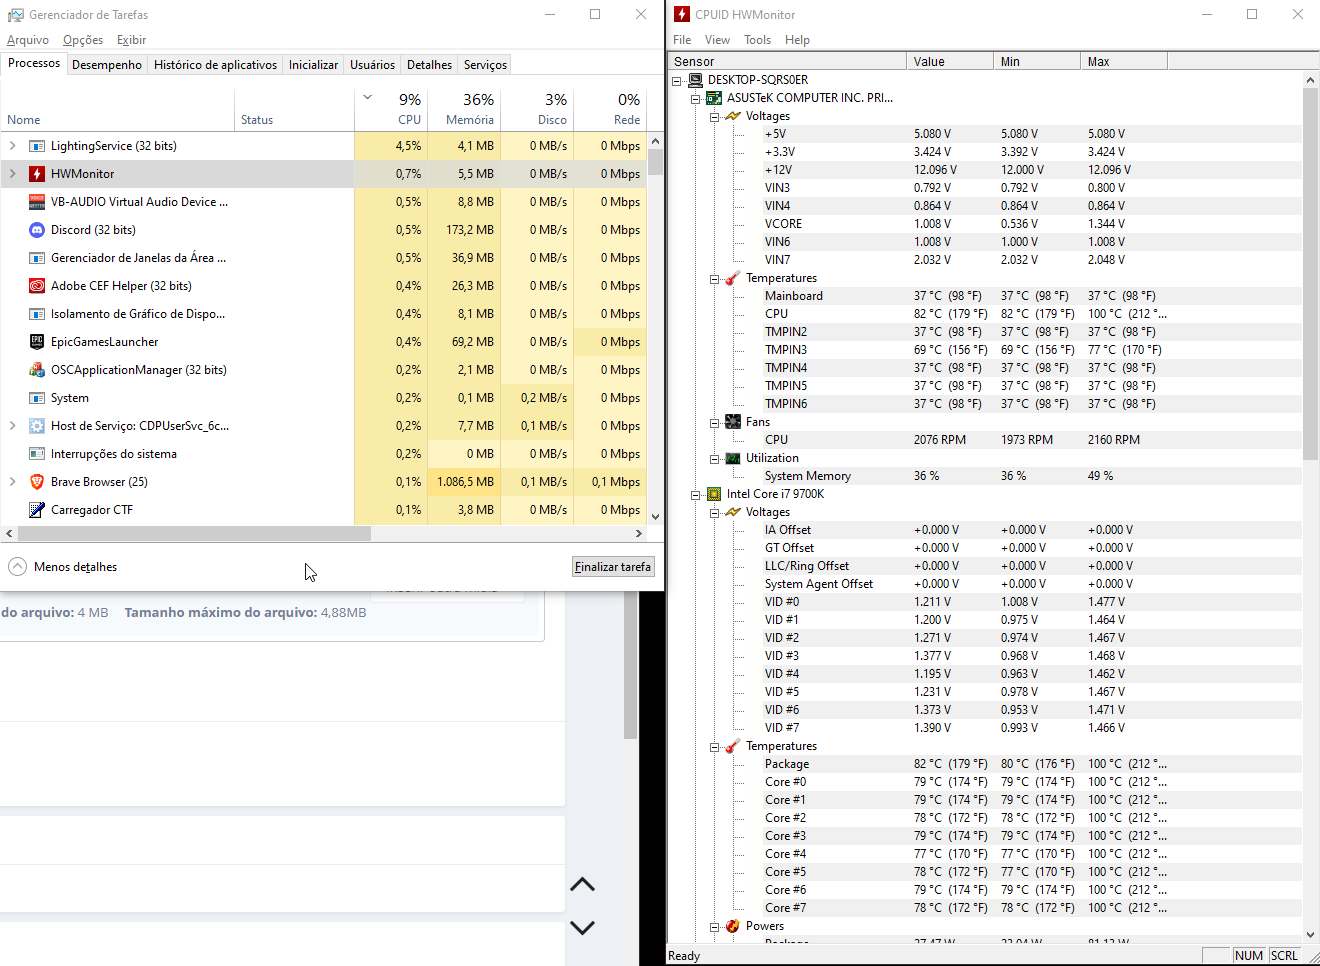Image resolution: width=1320 pixels, height=966 pixels.
Task: Open the HWMonitor File menu
Action: (682, 40)
